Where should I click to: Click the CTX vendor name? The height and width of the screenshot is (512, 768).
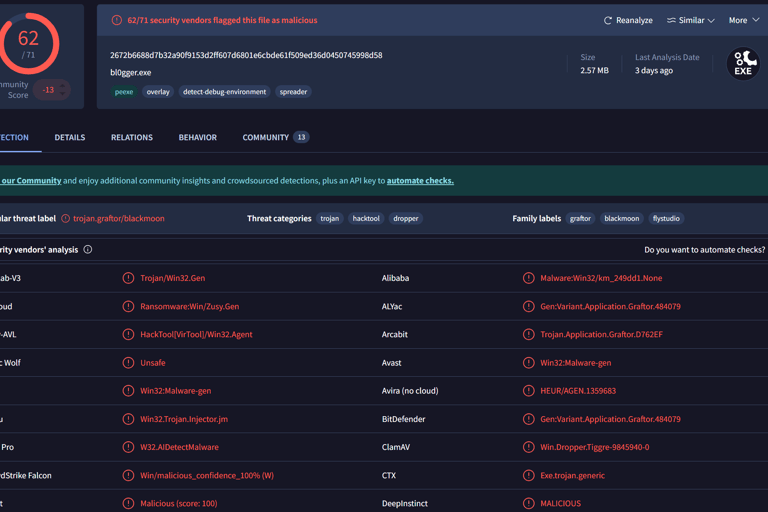[x=389, y=476]
